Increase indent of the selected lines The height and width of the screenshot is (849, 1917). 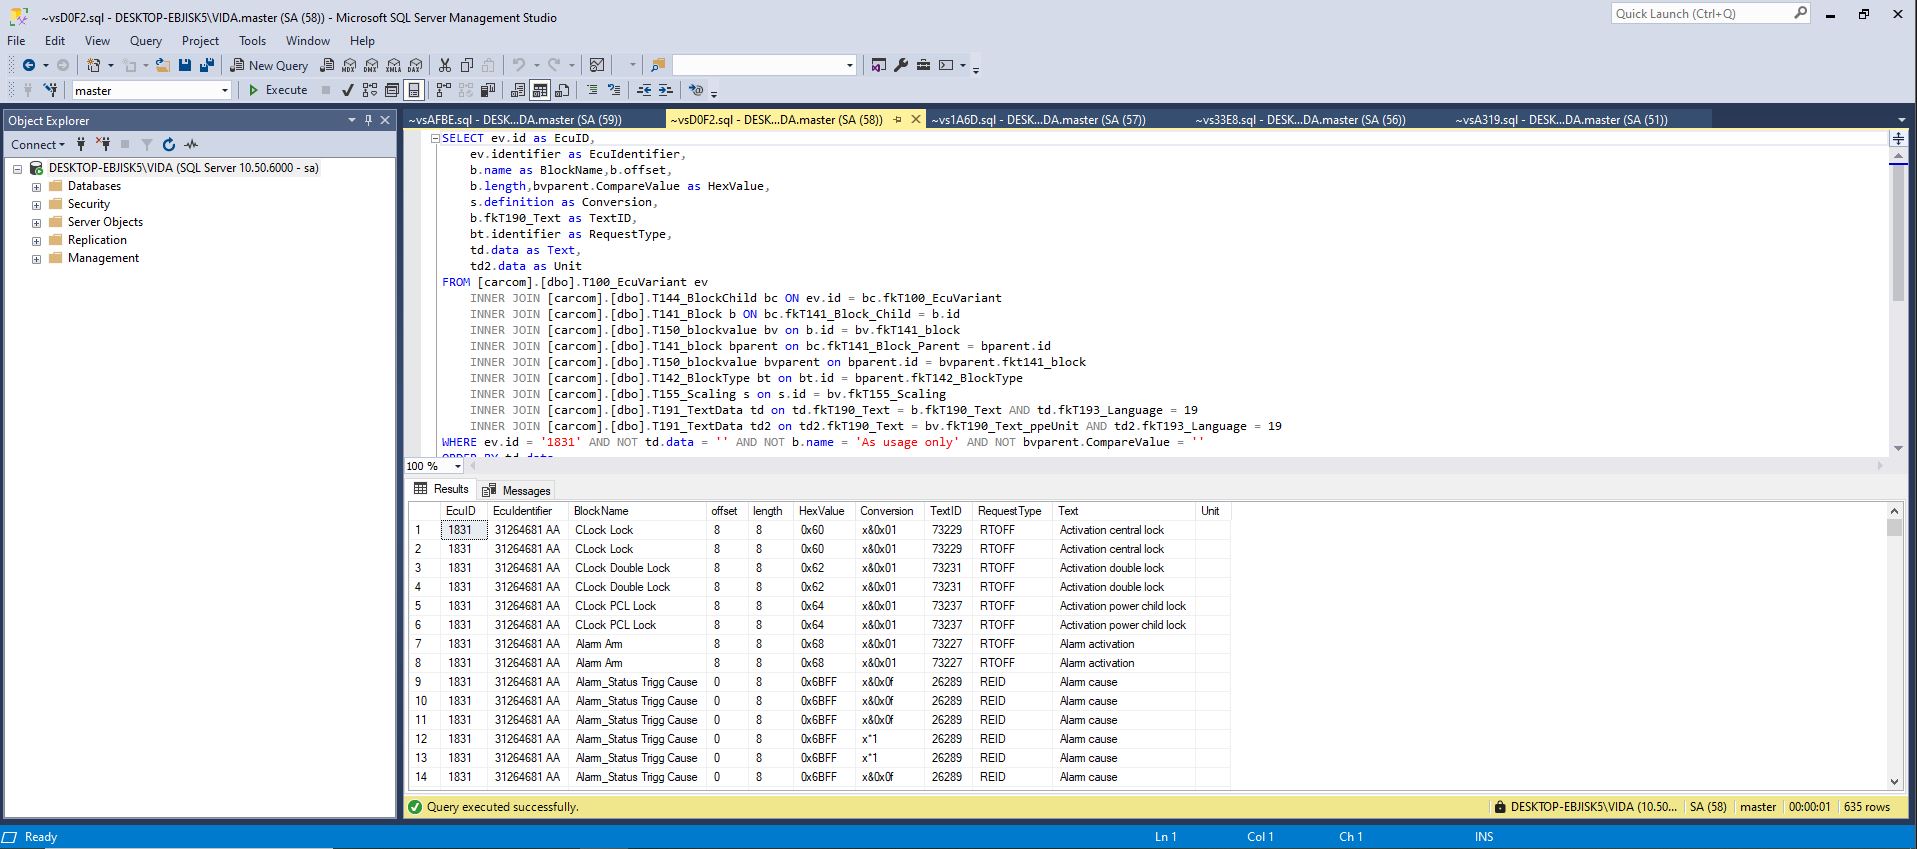(666, 90)
